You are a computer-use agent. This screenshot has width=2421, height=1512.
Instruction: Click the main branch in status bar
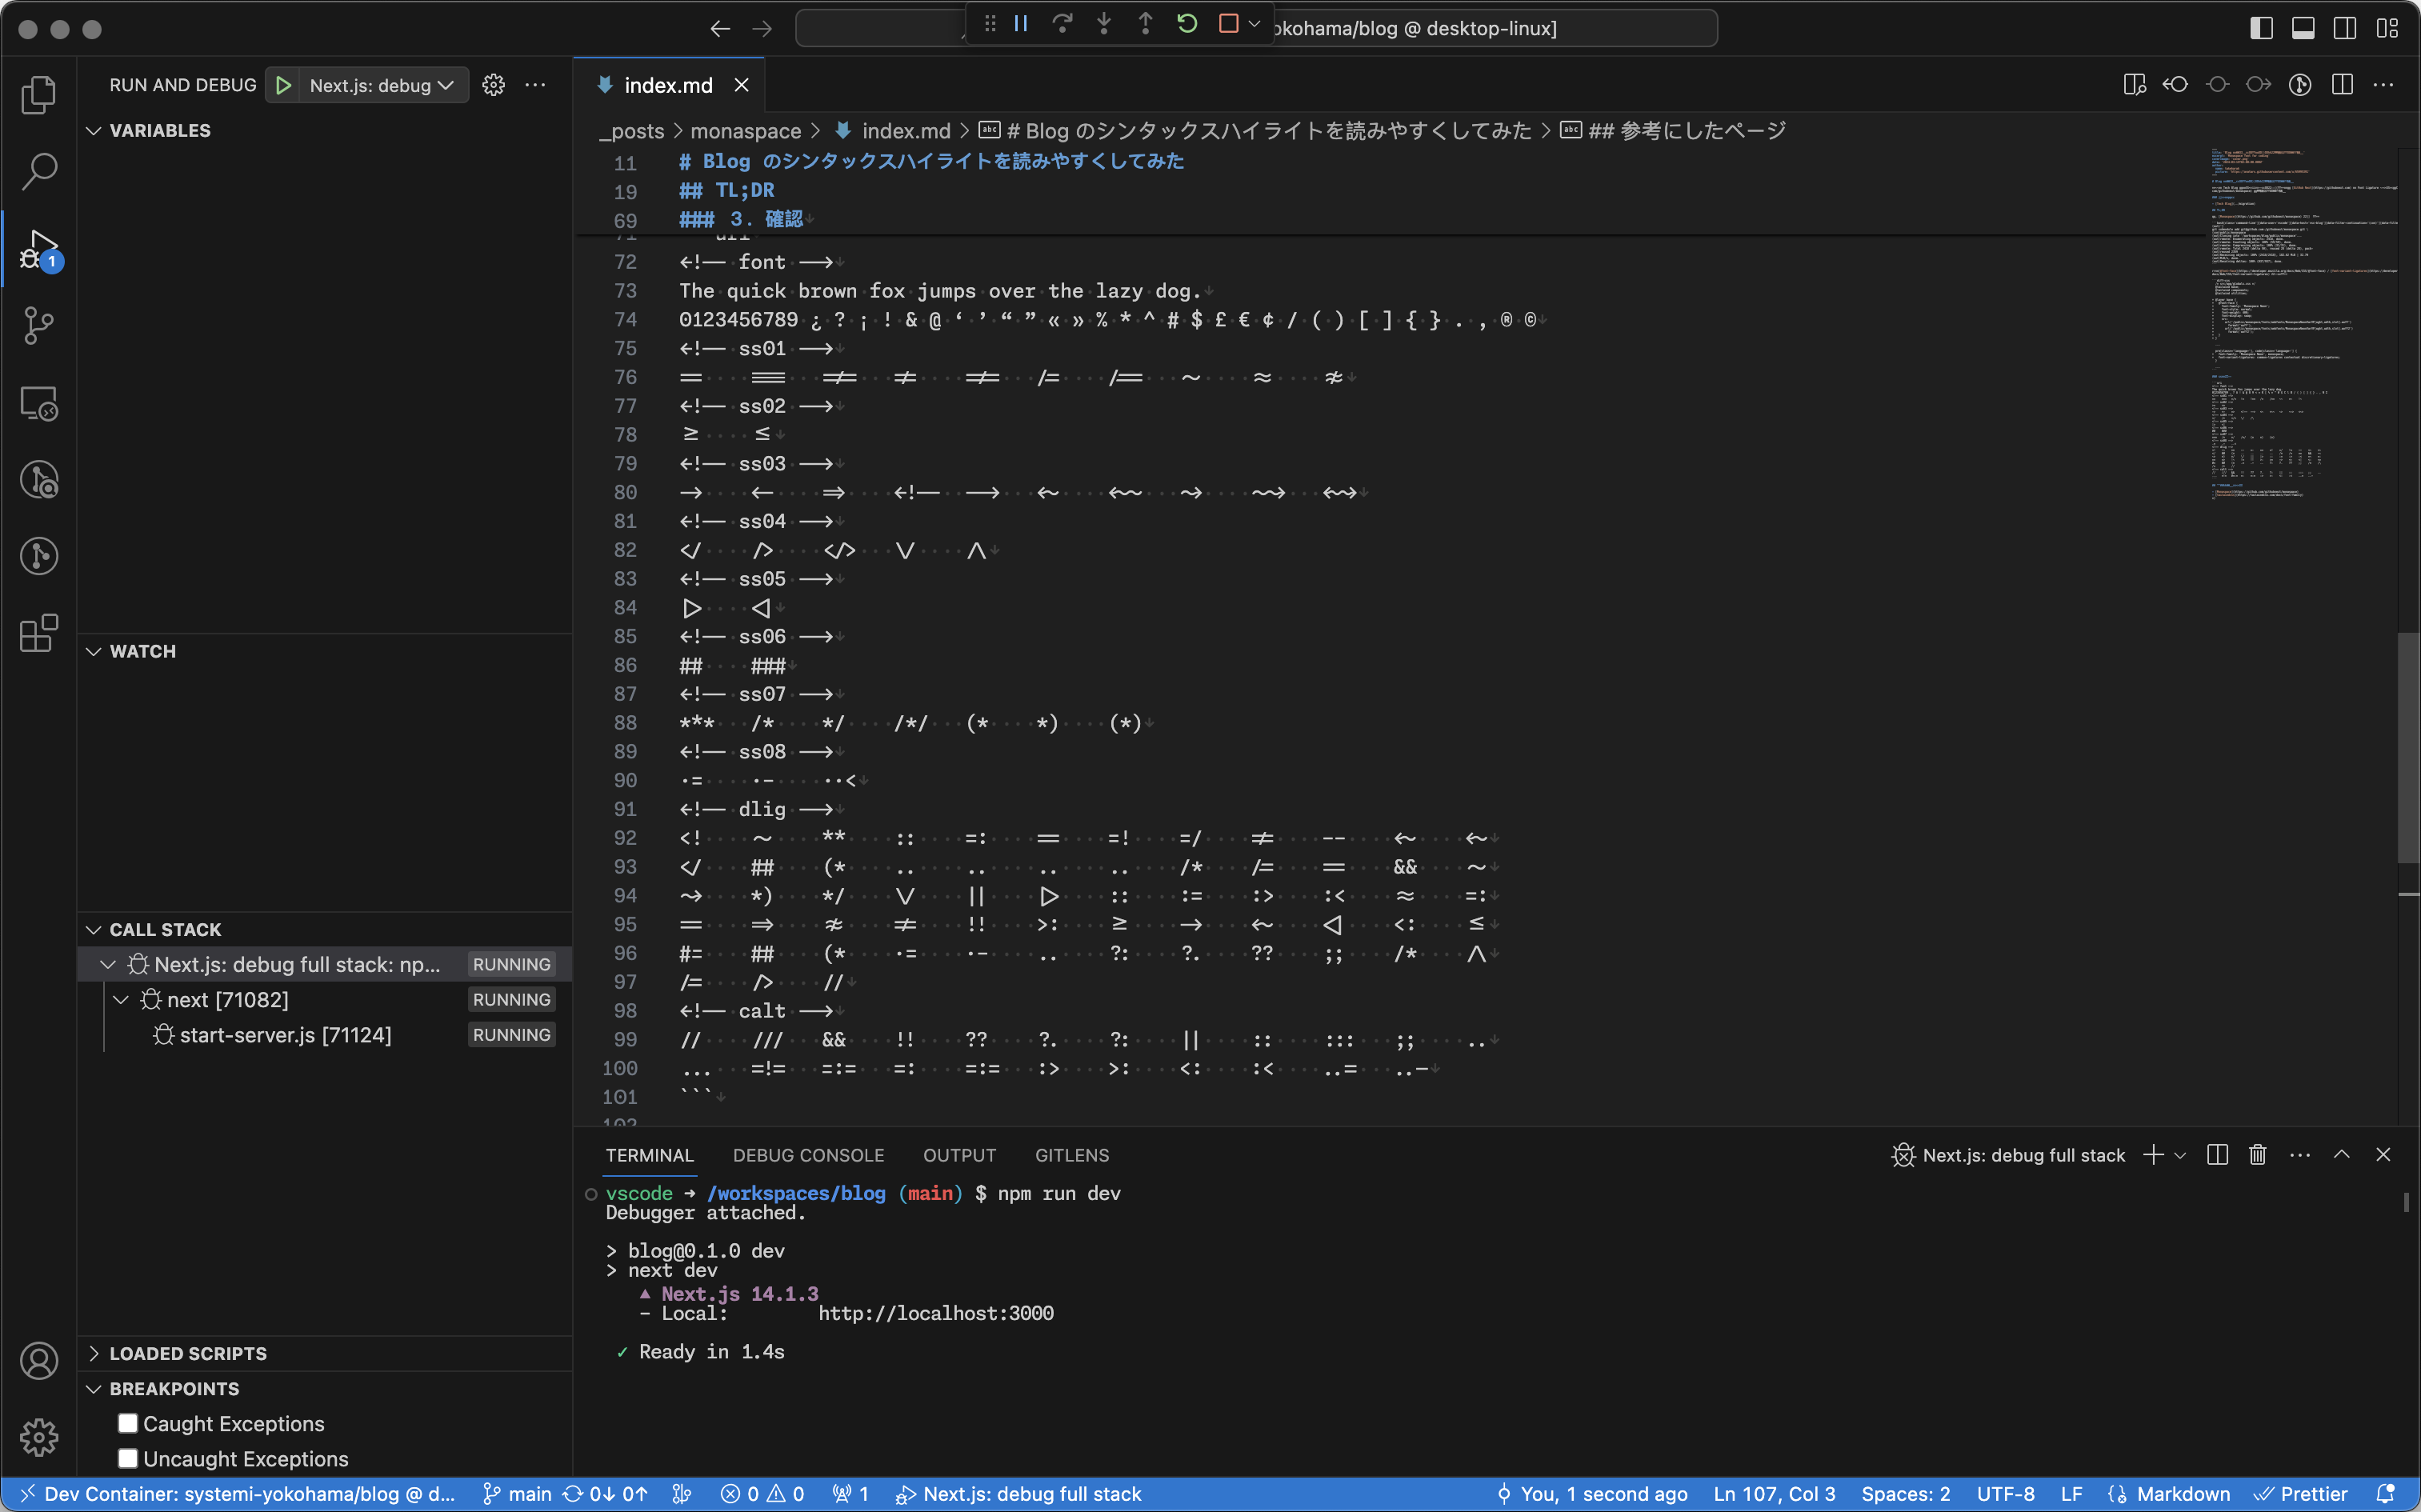click(x=517, y=1494)
